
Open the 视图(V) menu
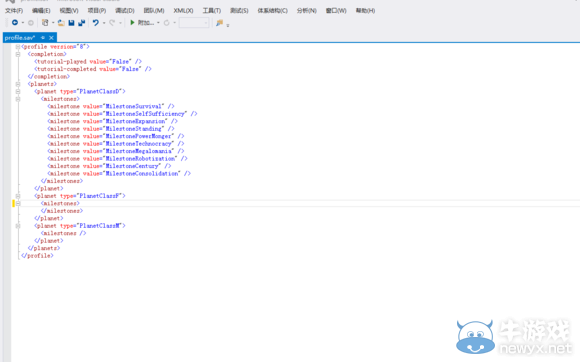click(x=69, y=10)
